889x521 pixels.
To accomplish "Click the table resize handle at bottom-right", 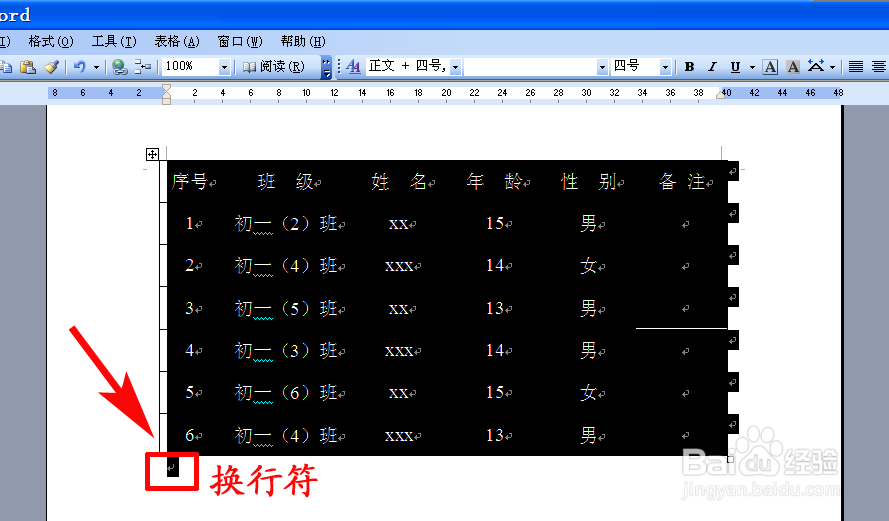I will point(730,459).
